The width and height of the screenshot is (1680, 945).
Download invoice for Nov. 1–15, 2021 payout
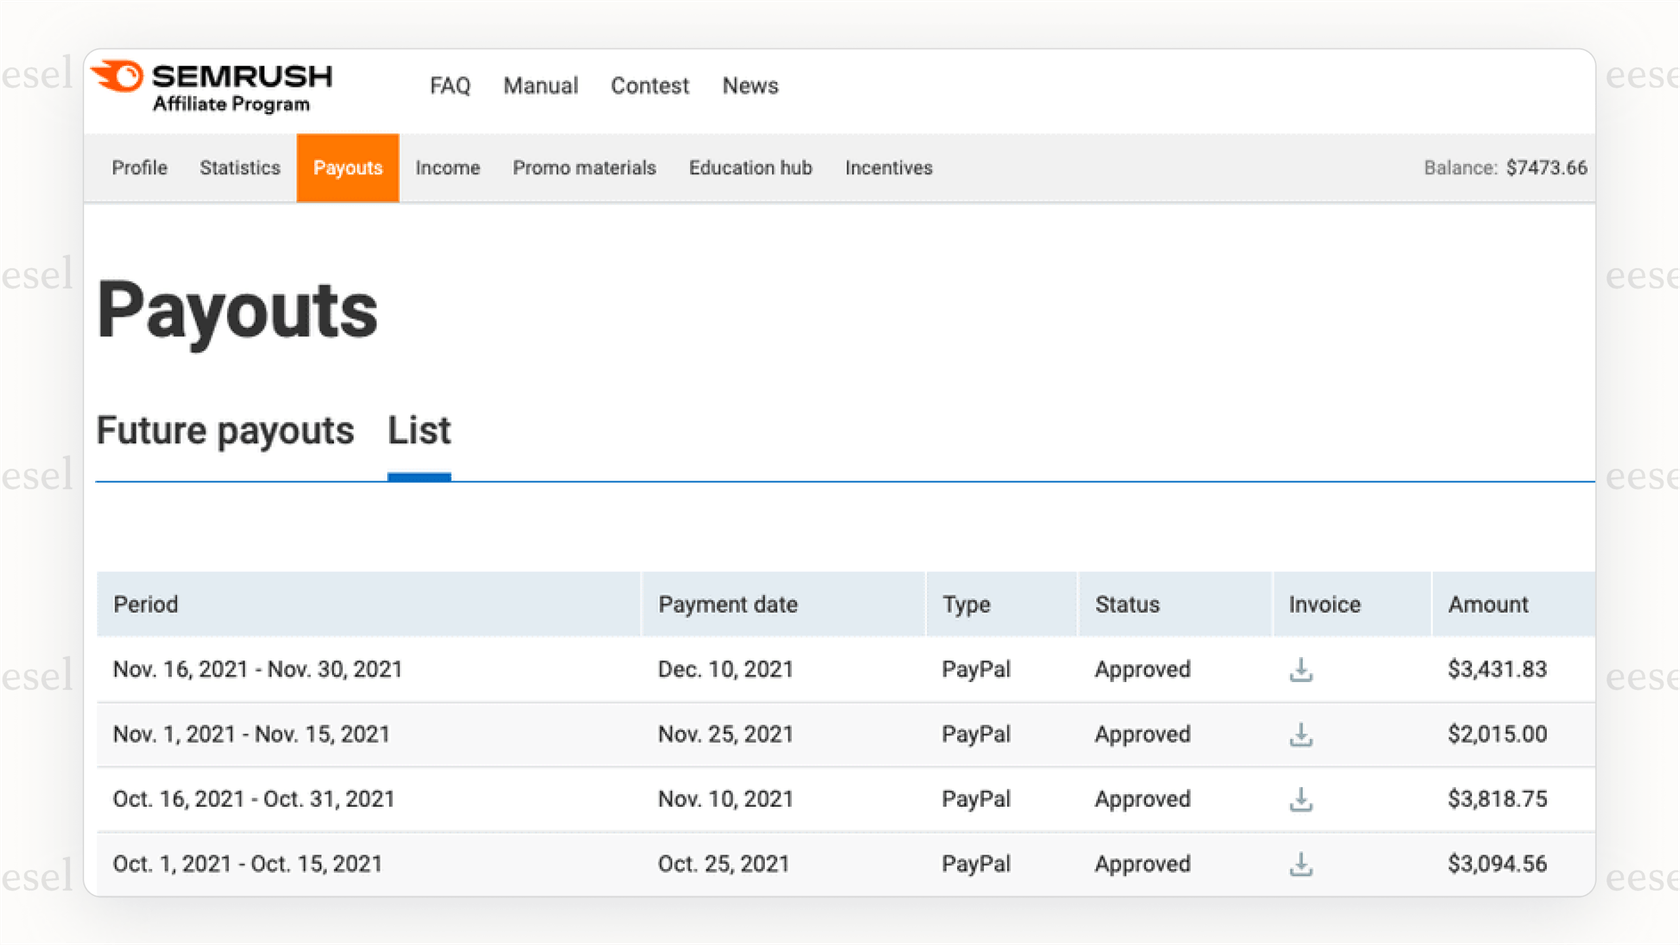[x=1300, y=735]
